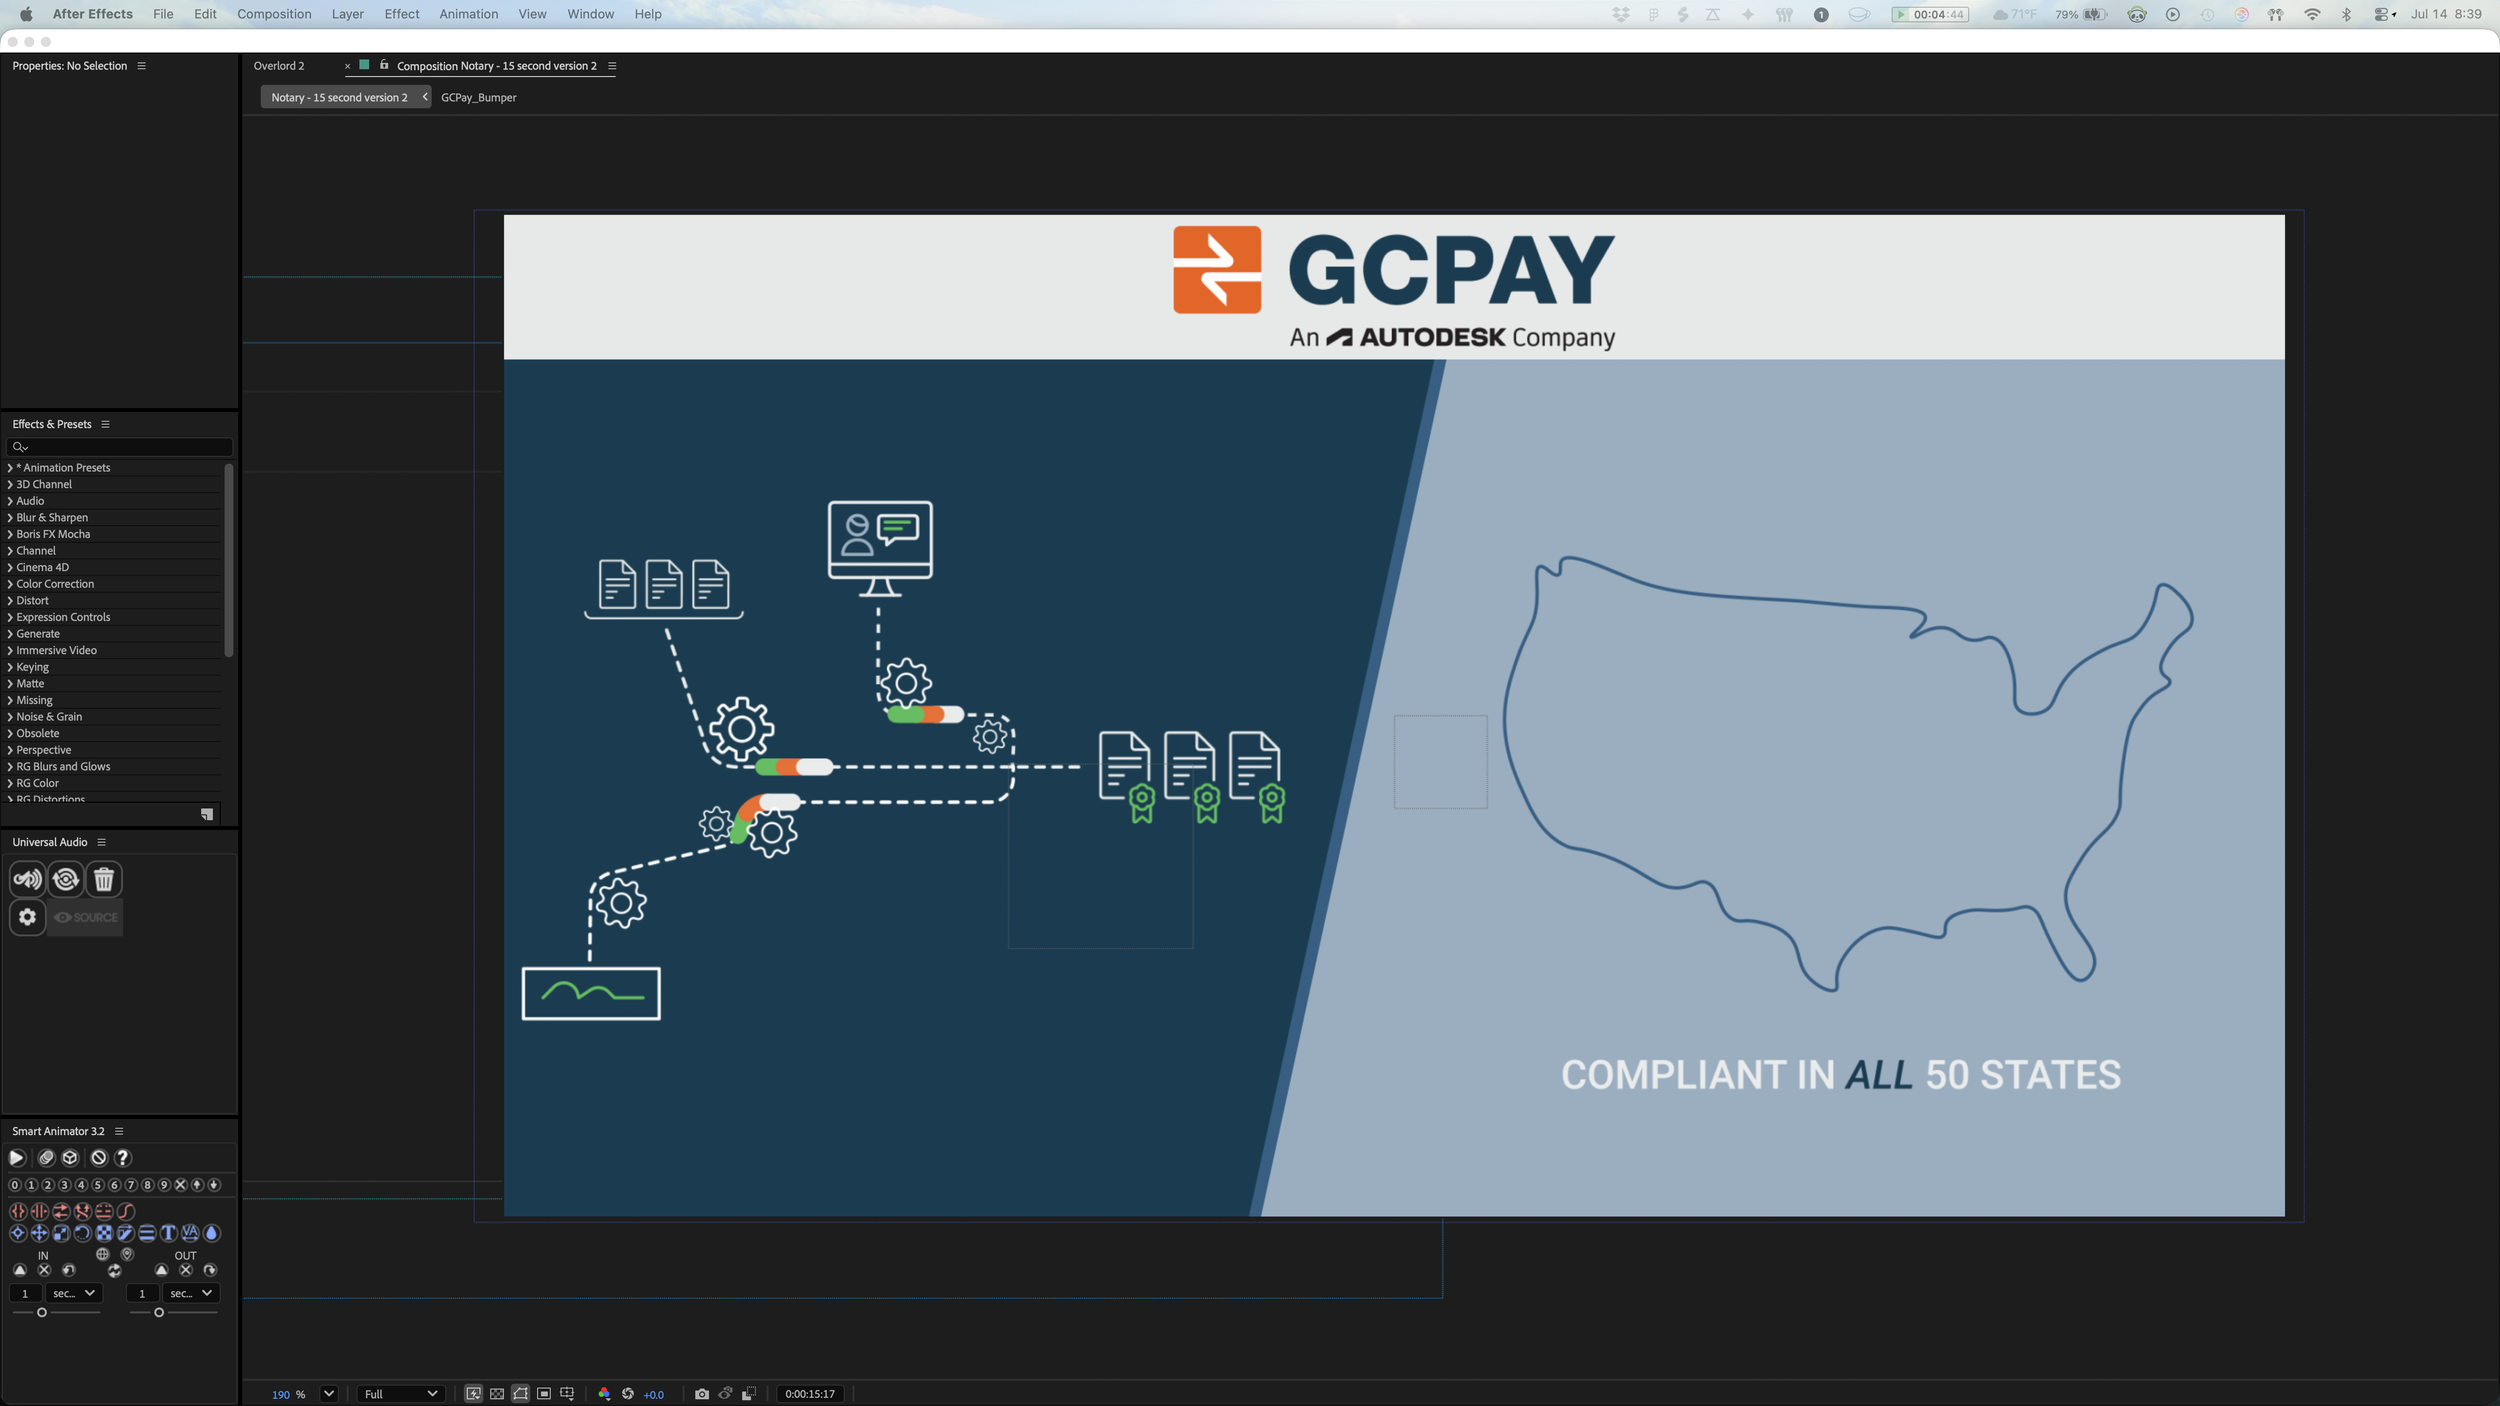This screenshot has height=1406, width=2500.
Task: Expand the Distort effects category
Action: [x=10, y=601]
